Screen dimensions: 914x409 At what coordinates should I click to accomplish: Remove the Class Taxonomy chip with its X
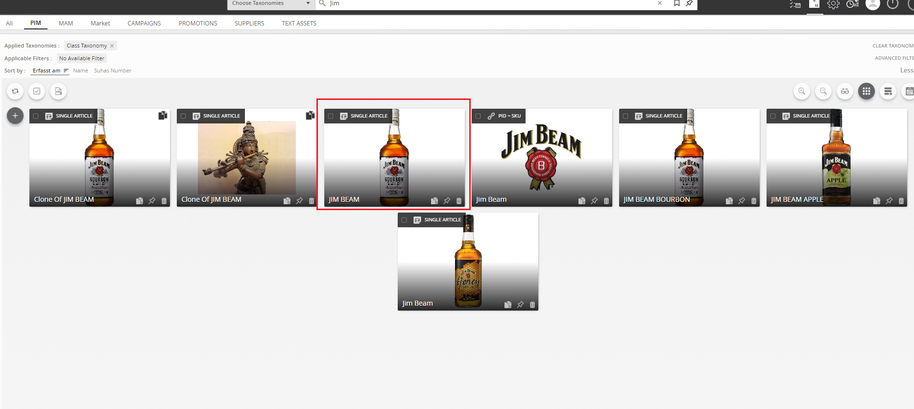click(x=112, y=45)
